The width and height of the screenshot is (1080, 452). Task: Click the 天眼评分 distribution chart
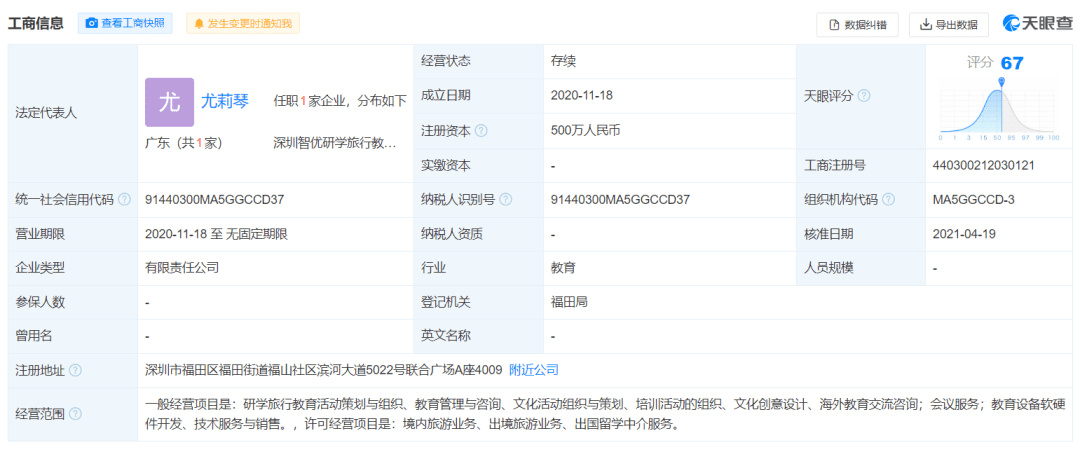[1000, 110]
